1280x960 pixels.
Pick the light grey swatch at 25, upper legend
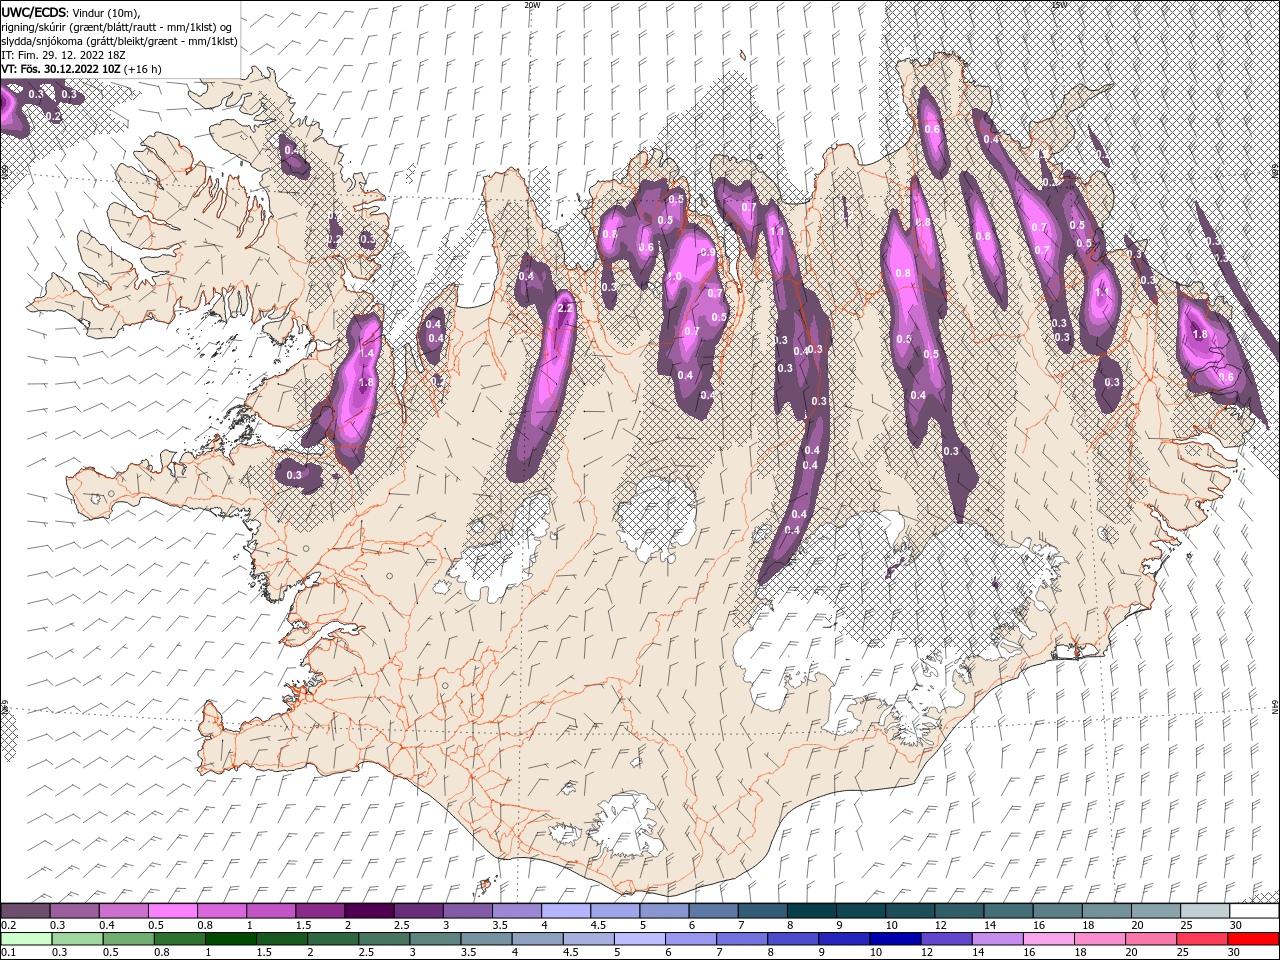point(1204,911)
